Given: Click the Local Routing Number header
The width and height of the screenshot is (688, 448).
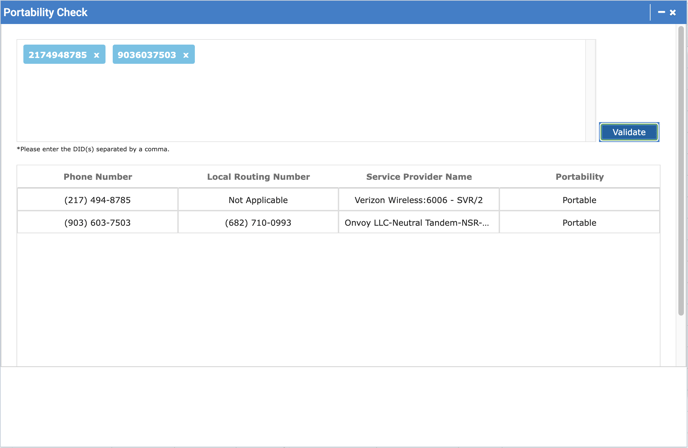Looking at the screenshot, I should tap(258, 177).
